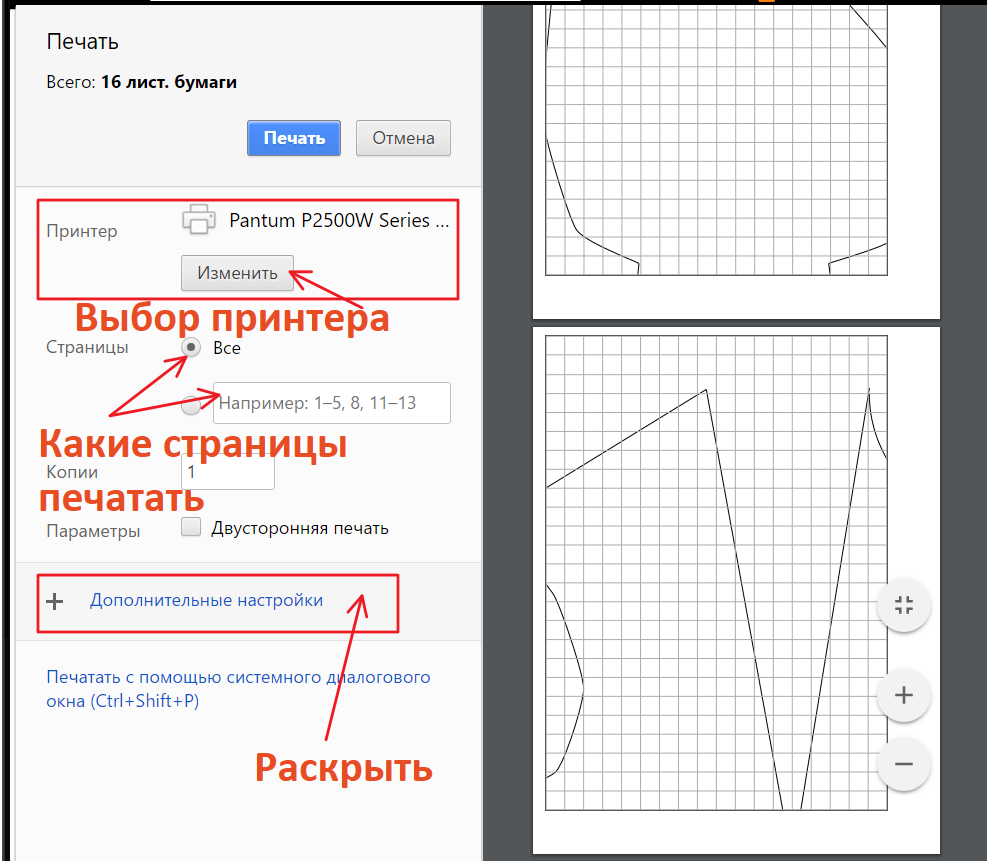The width and height of the screenshot is (987, 862).
Task: Click the Всего 16 лист. бумаги summary text
Action: [x=141, y=82]
